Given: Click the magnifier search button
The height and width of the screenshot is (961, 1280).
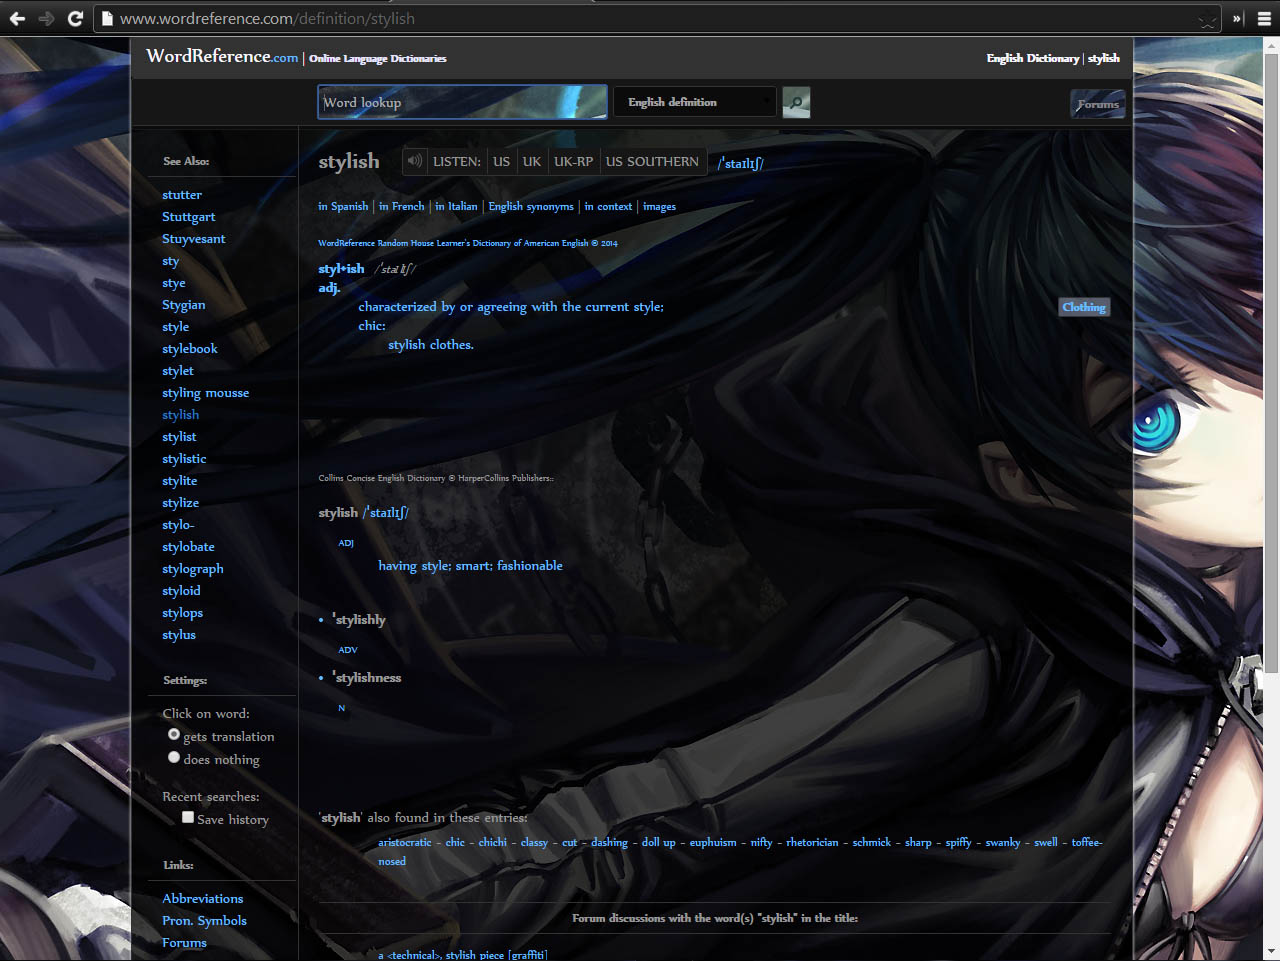Looking at the screenshot, I should coord(796,102).
